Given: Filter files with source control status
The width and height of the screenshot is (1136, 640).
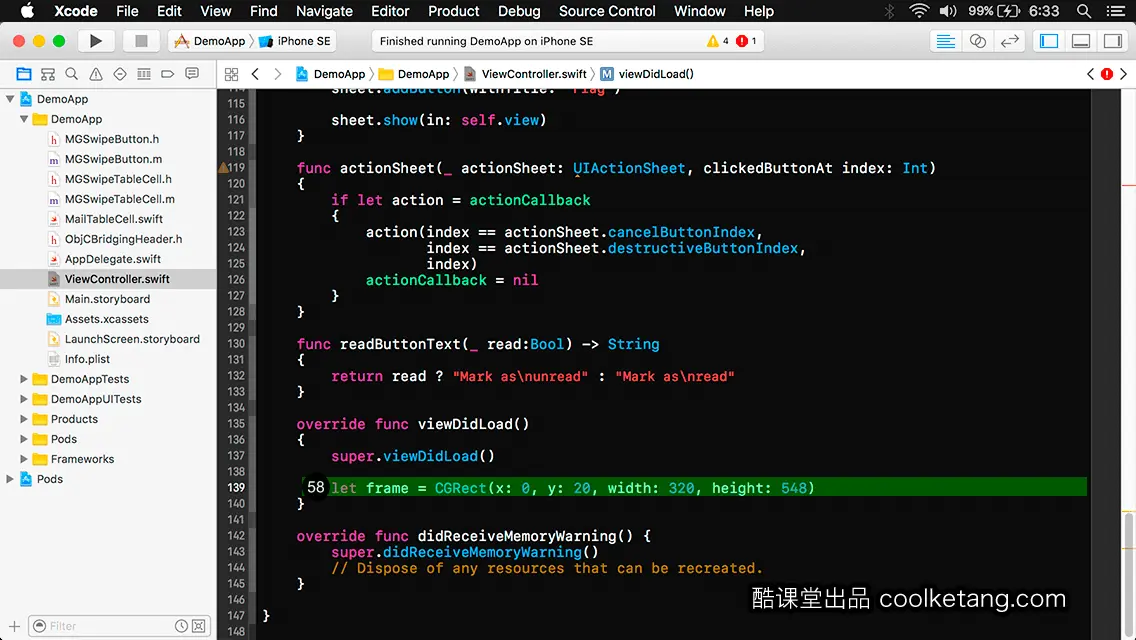Looking at the screenshot, I should point(199,626).
